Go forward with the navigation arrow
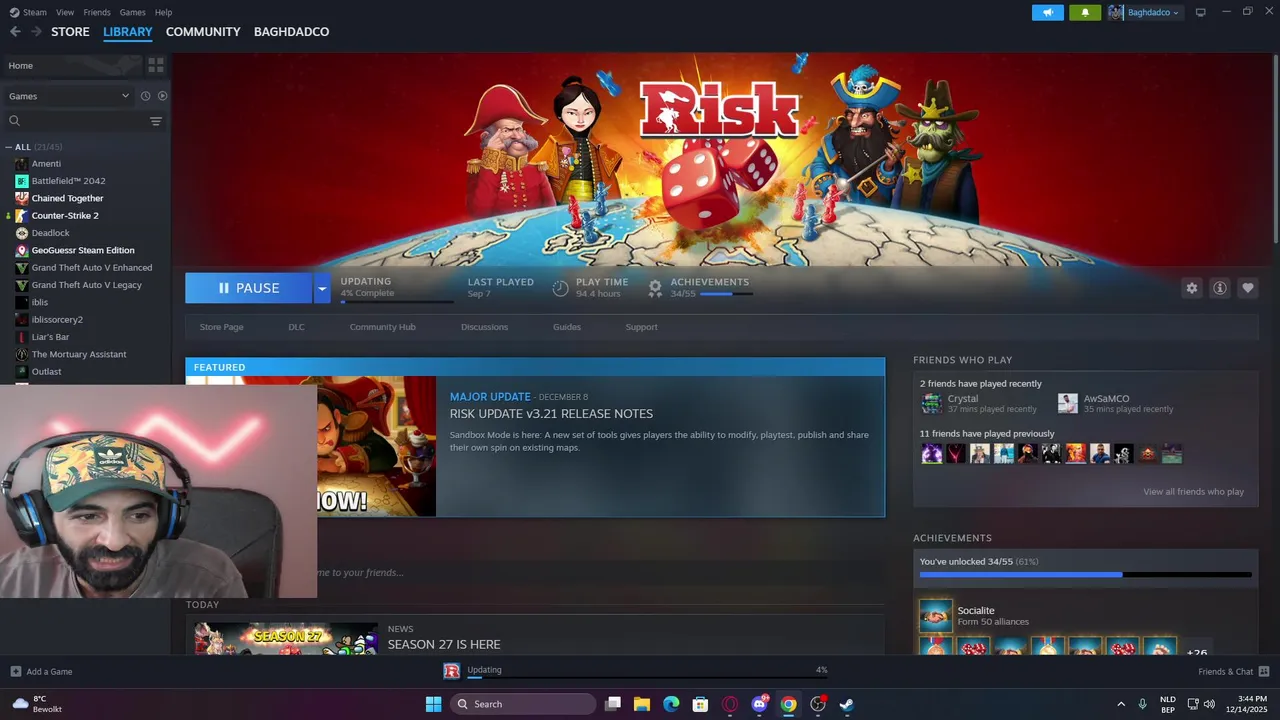The width and height of the screenshot is (1280, 720). [36, 32]
